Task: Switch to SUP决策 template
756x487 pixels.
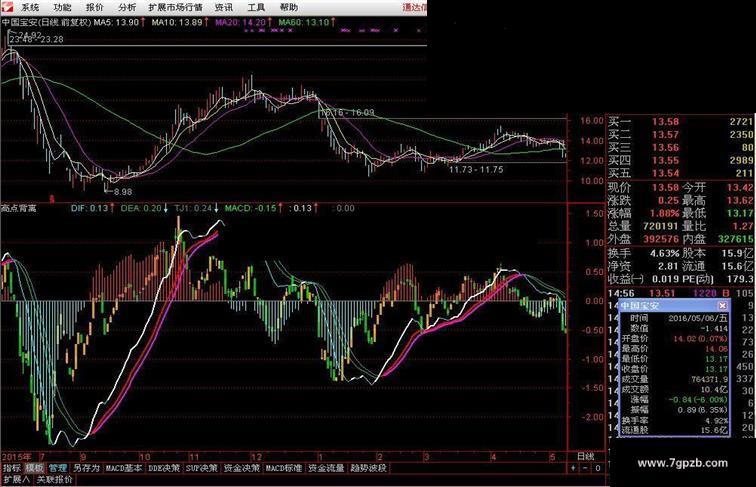Action: [x=202, y=468]
